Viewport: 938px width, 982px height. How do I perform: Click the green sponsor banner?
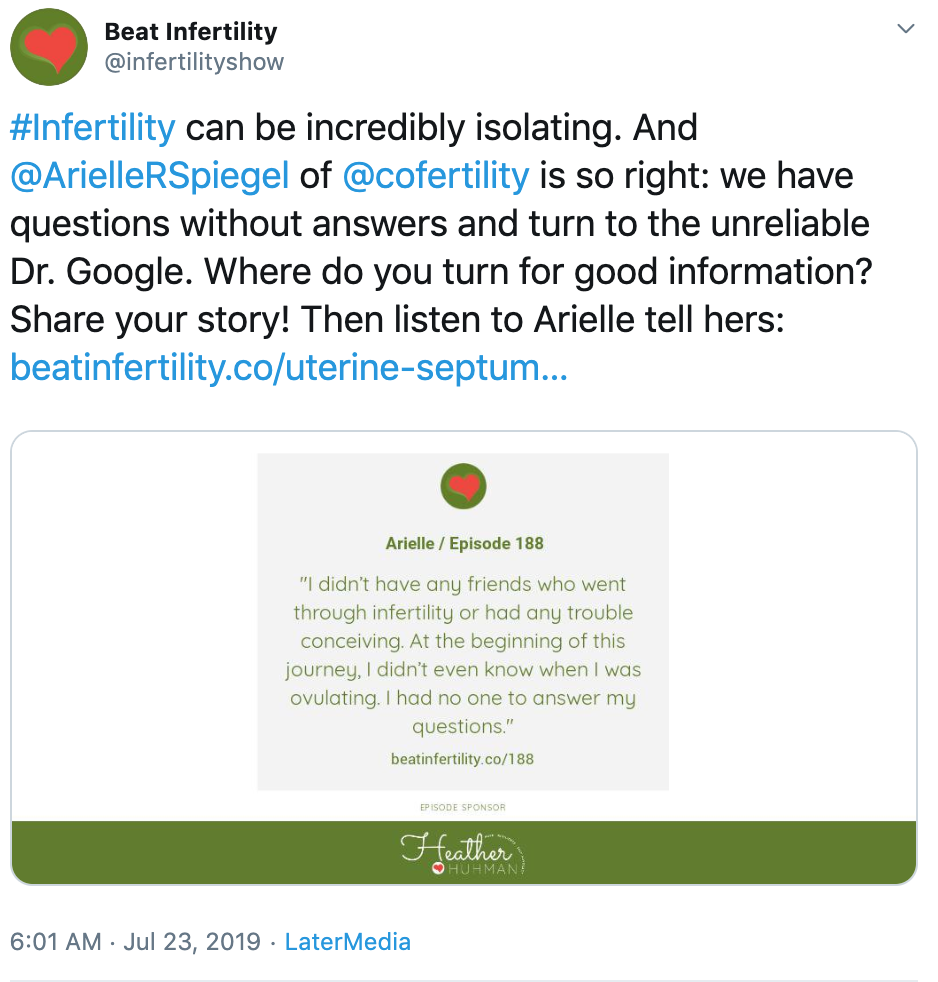pyautogui.click(x=464, y=852)
